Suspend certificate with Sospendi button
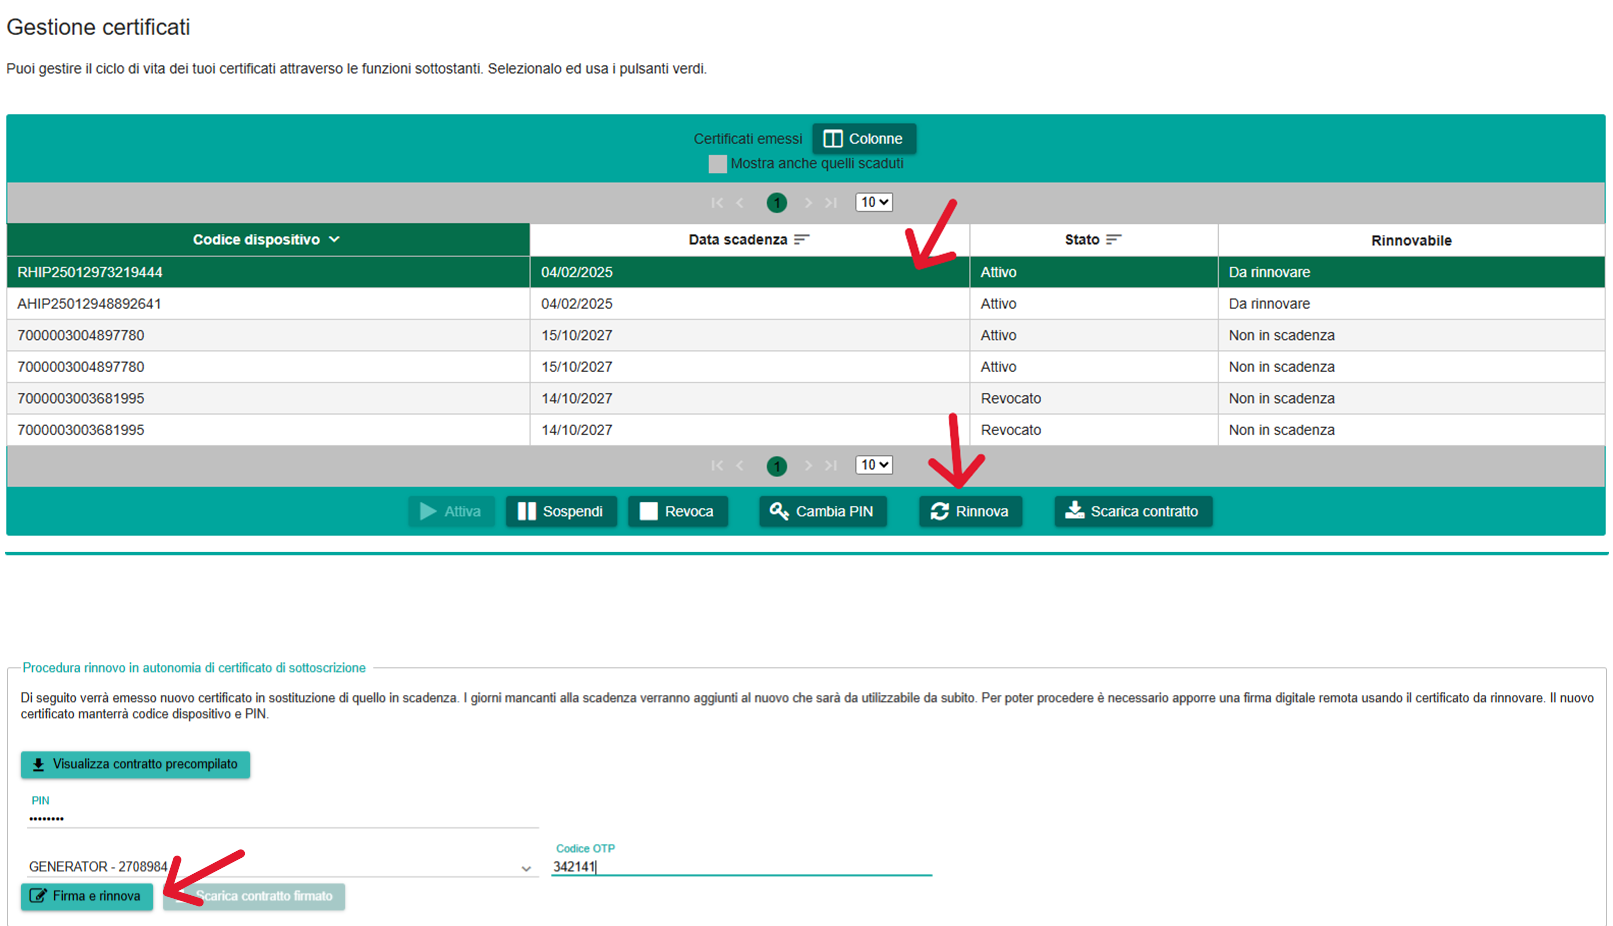 [561, 512]
